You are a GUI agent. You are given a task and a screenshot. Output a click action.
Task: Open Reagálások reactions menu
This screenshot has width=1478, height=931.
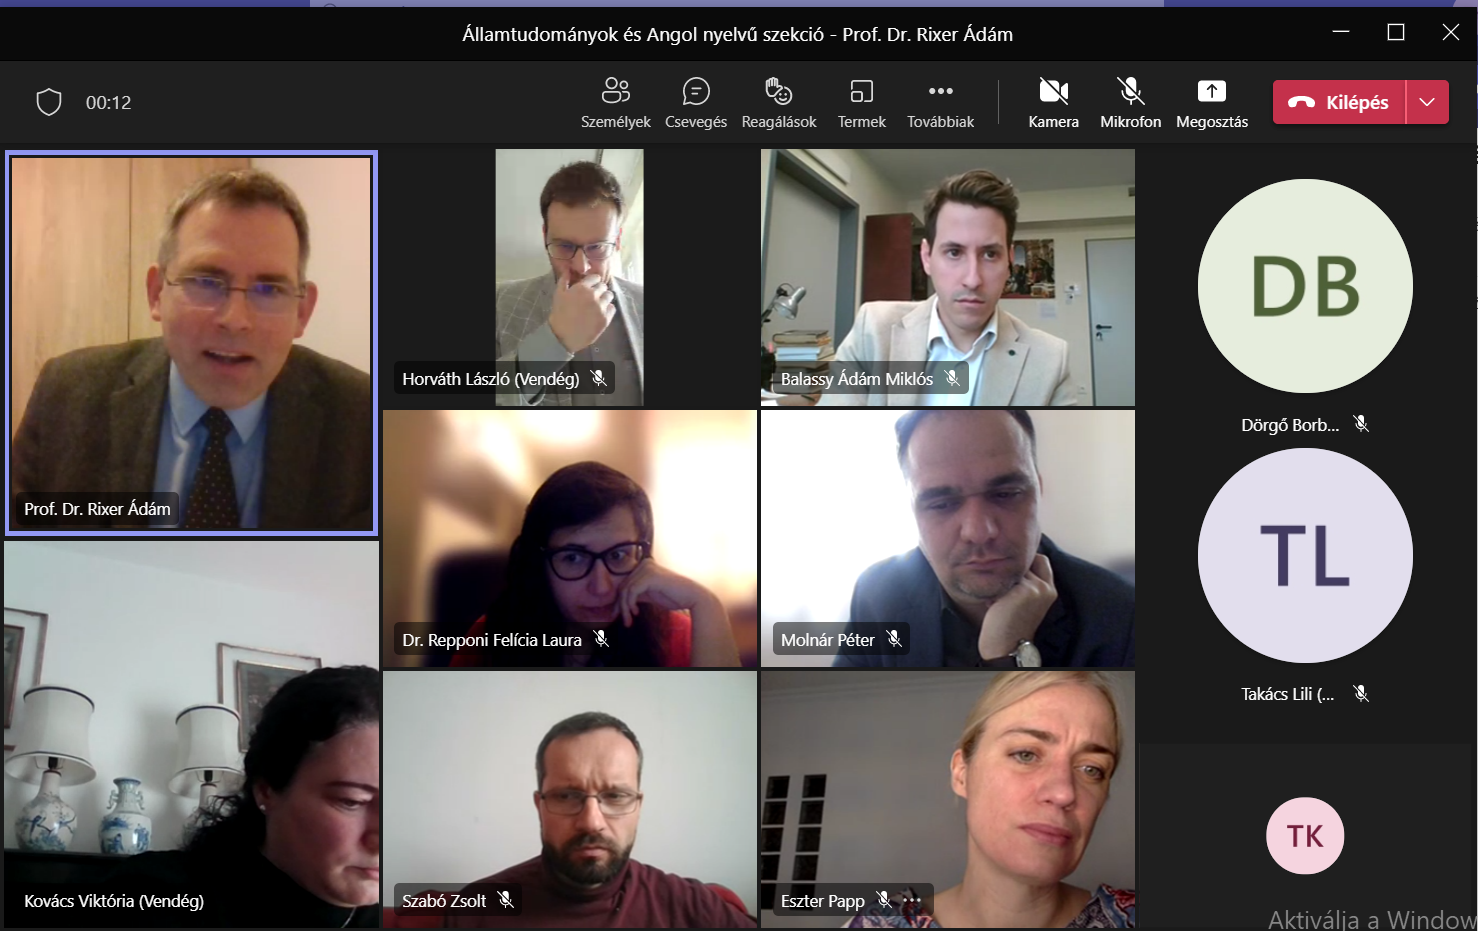(x=779, y=103)
